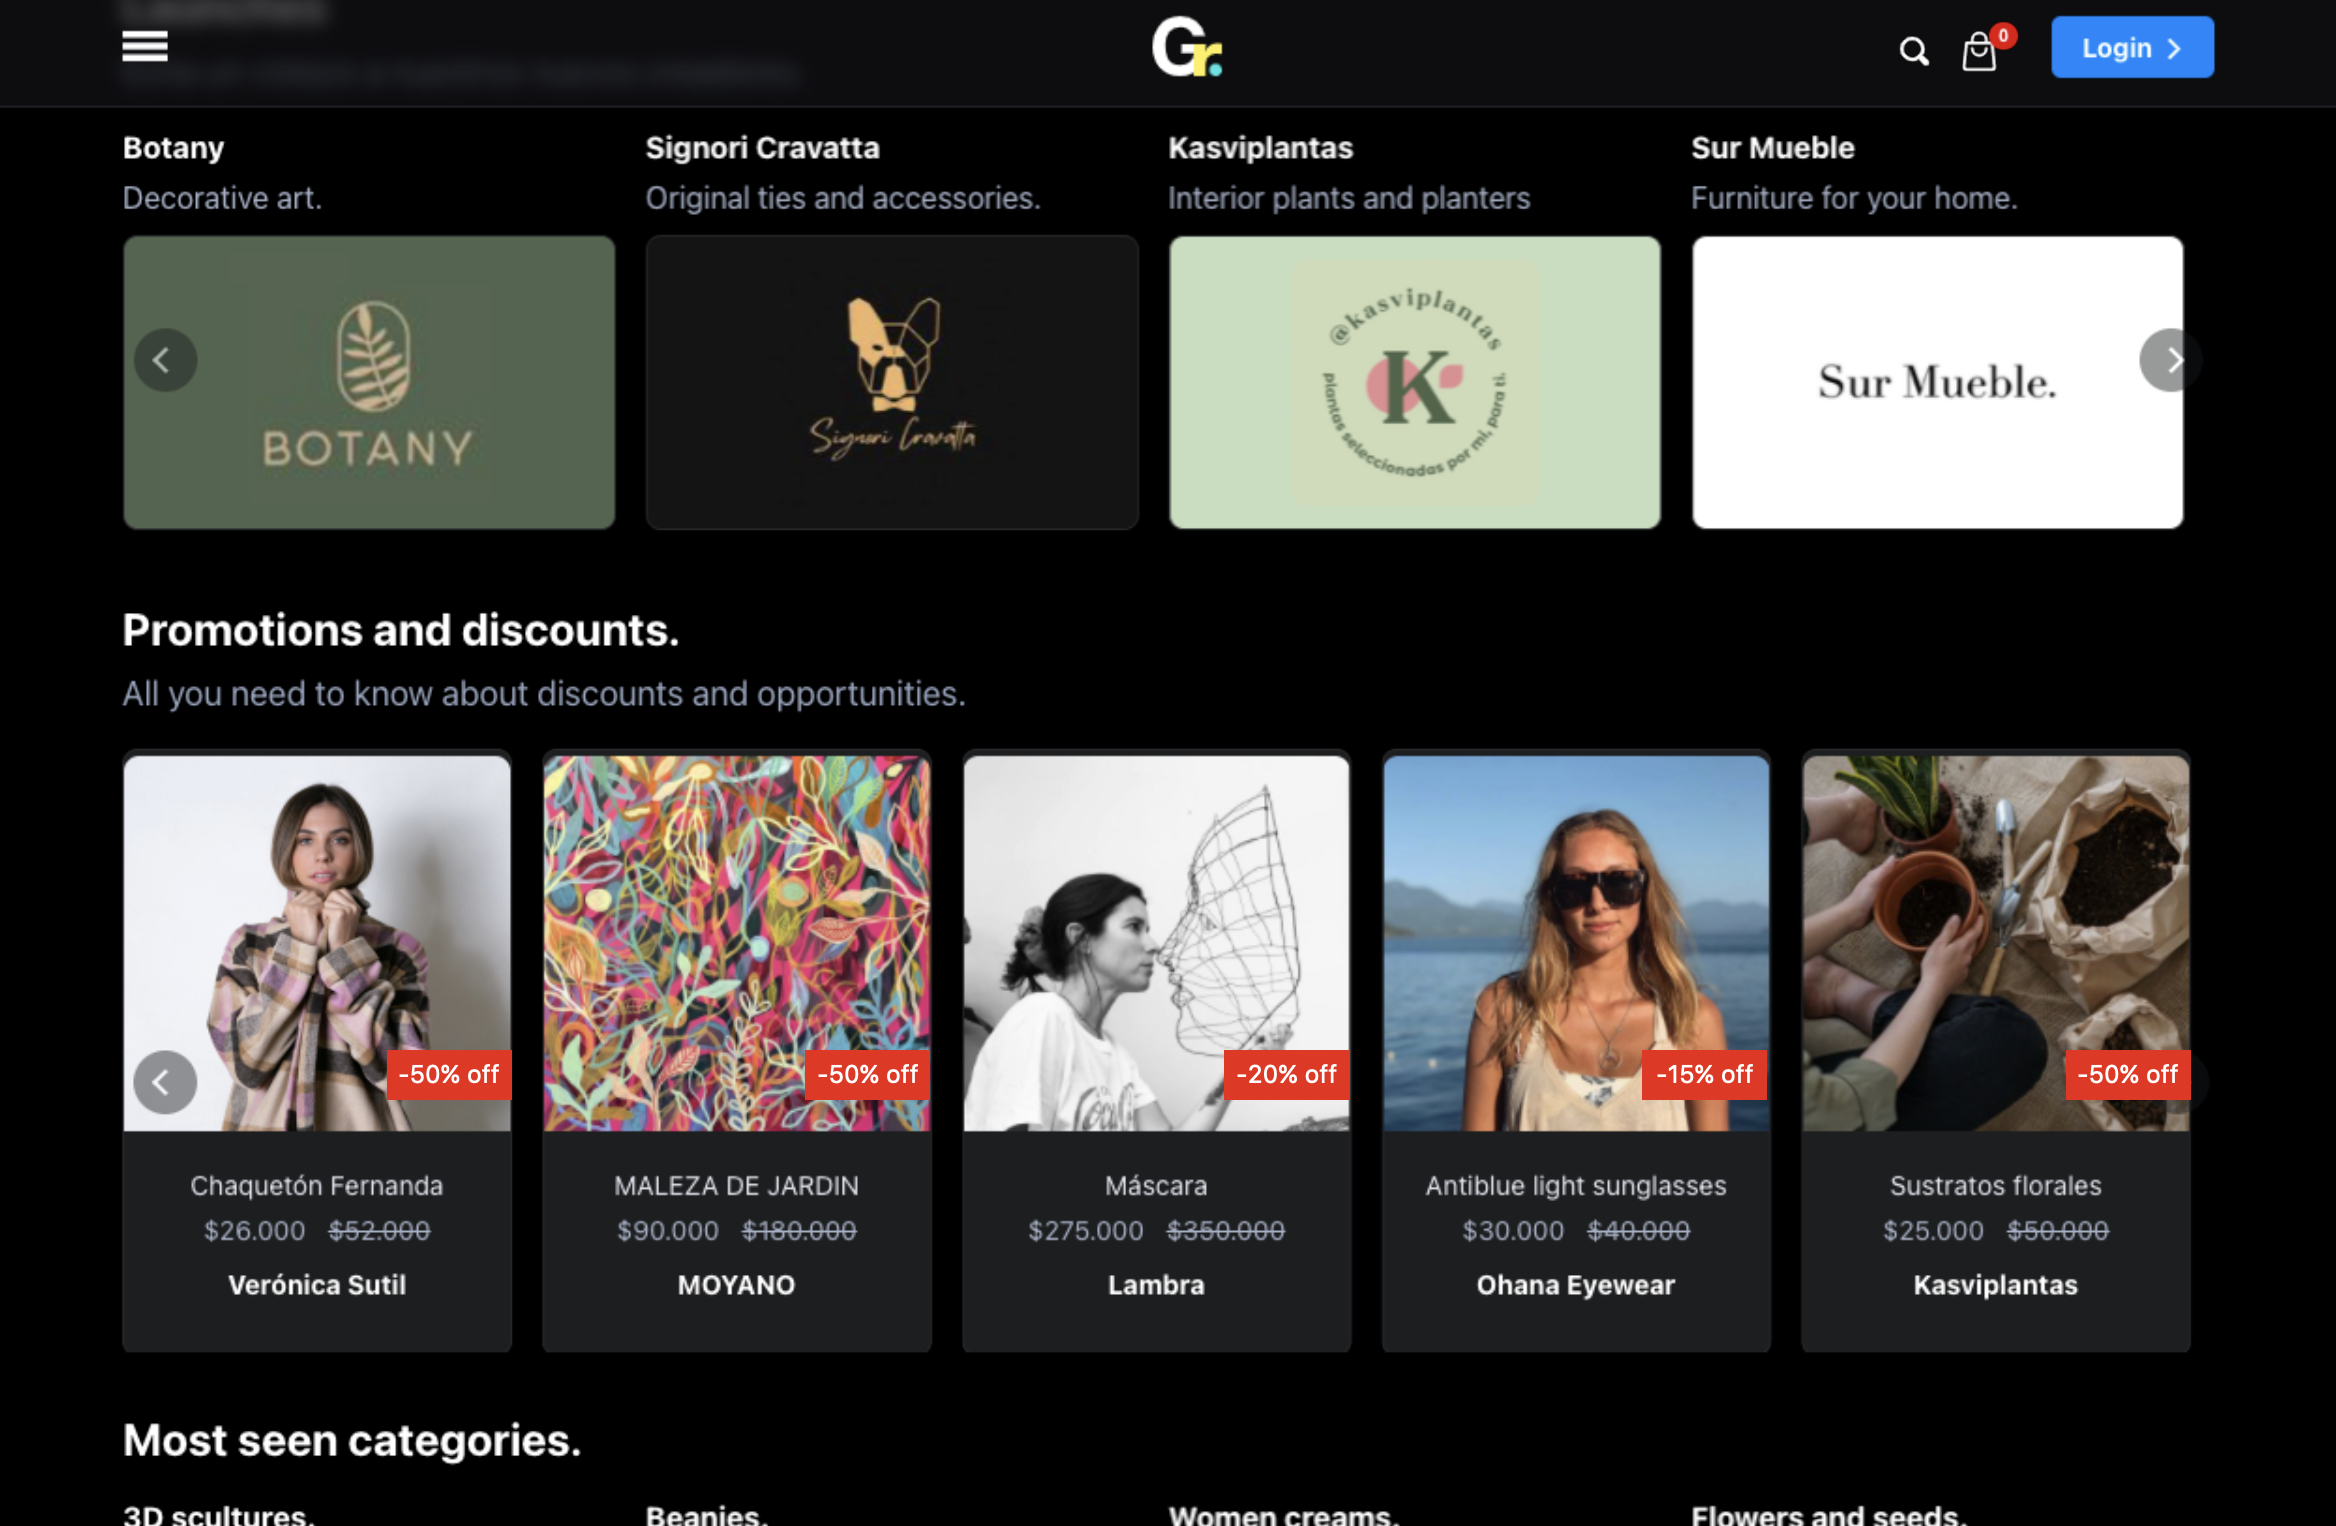Screen dimensions: 2336x1526
Task: Click the Women creams category
Action: pyautogui.click(x=1285, y=1515)
